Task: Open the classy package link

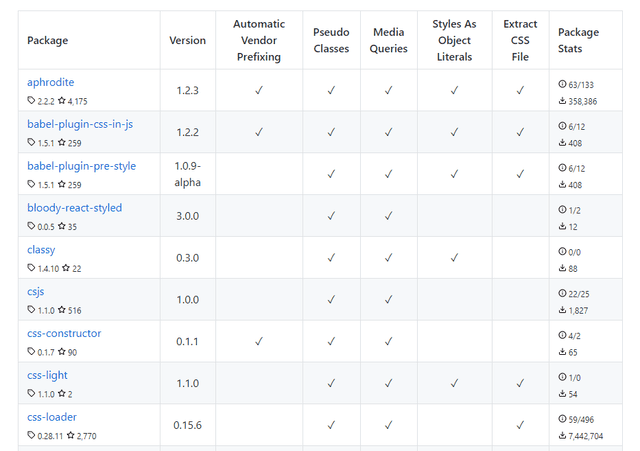Action: (41, 250)
